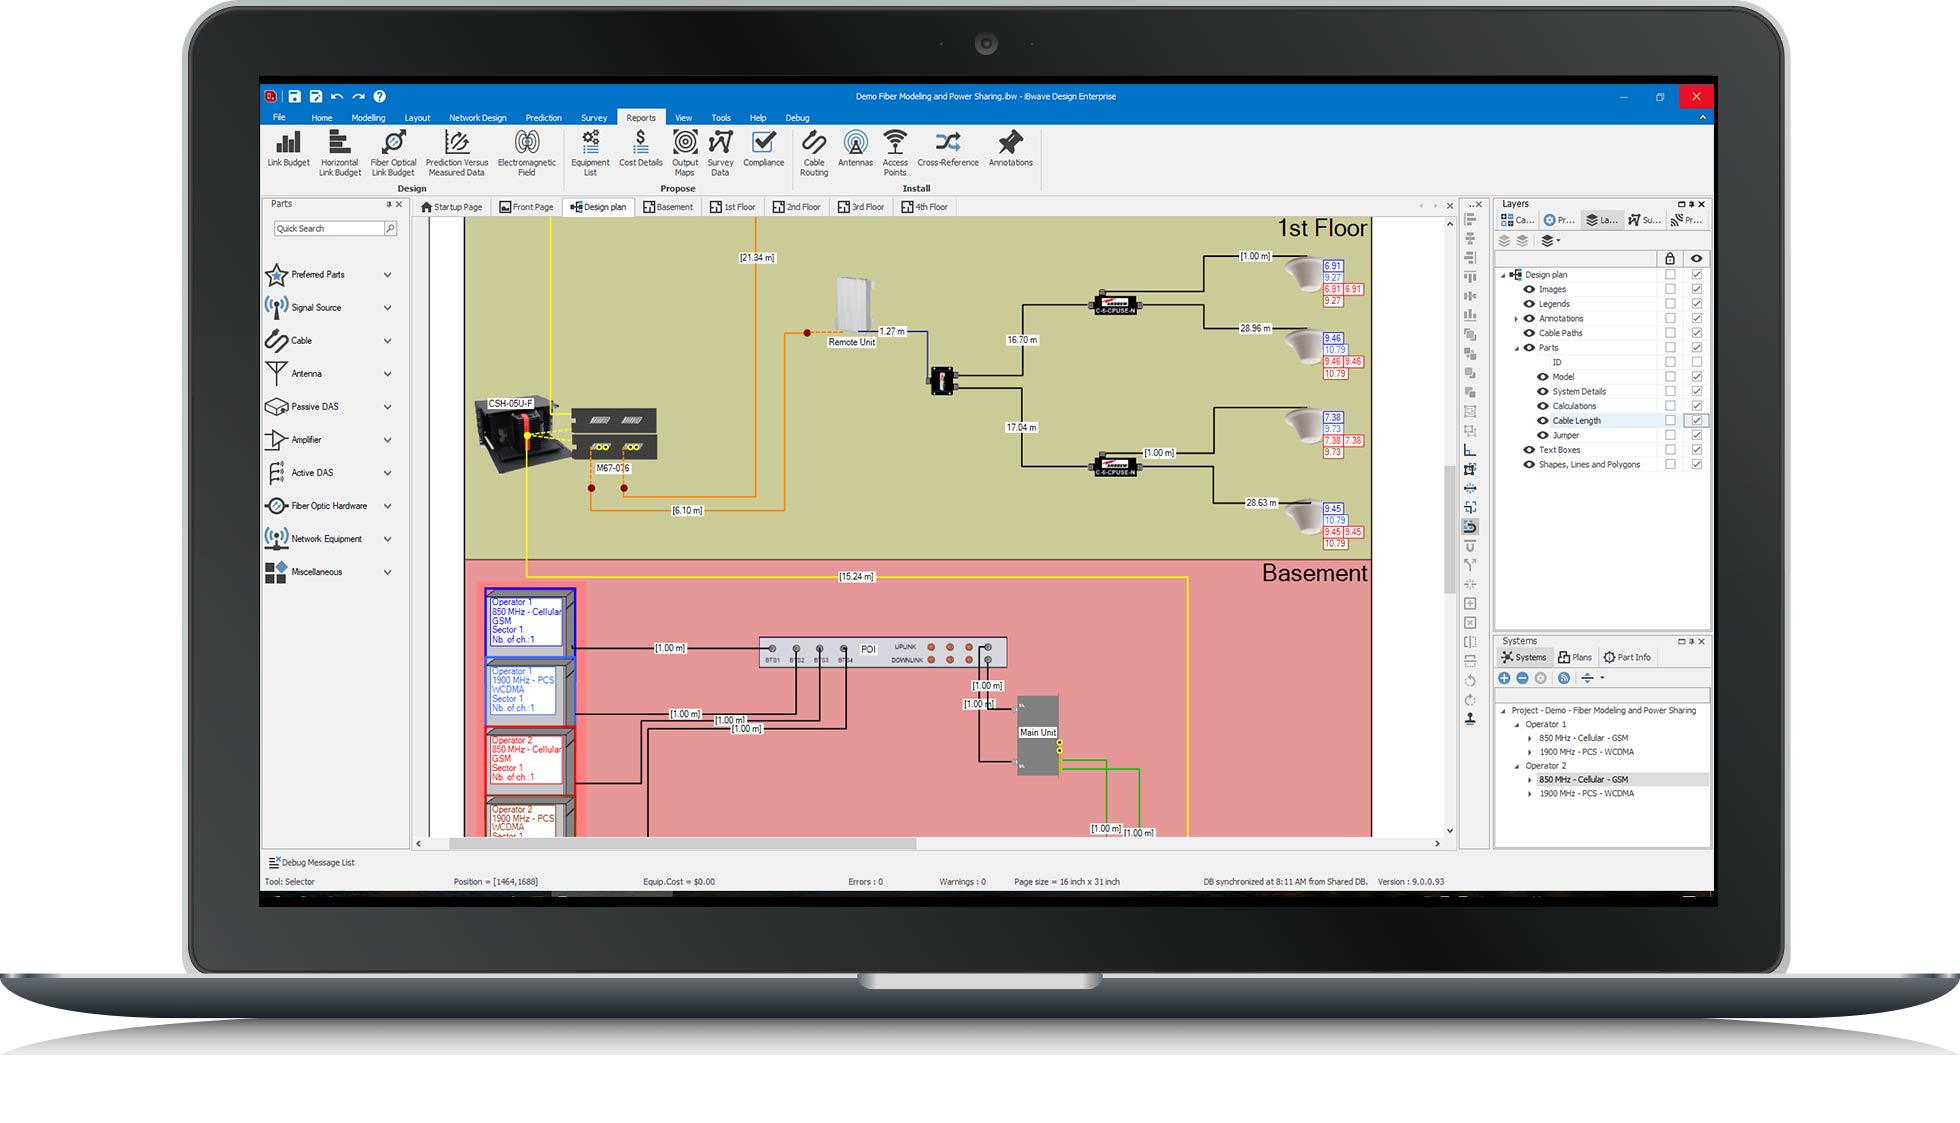Screen dimensions: 1960x1123
Task: Open the Cross-Reference report
Action: click(x=948, y=150)
